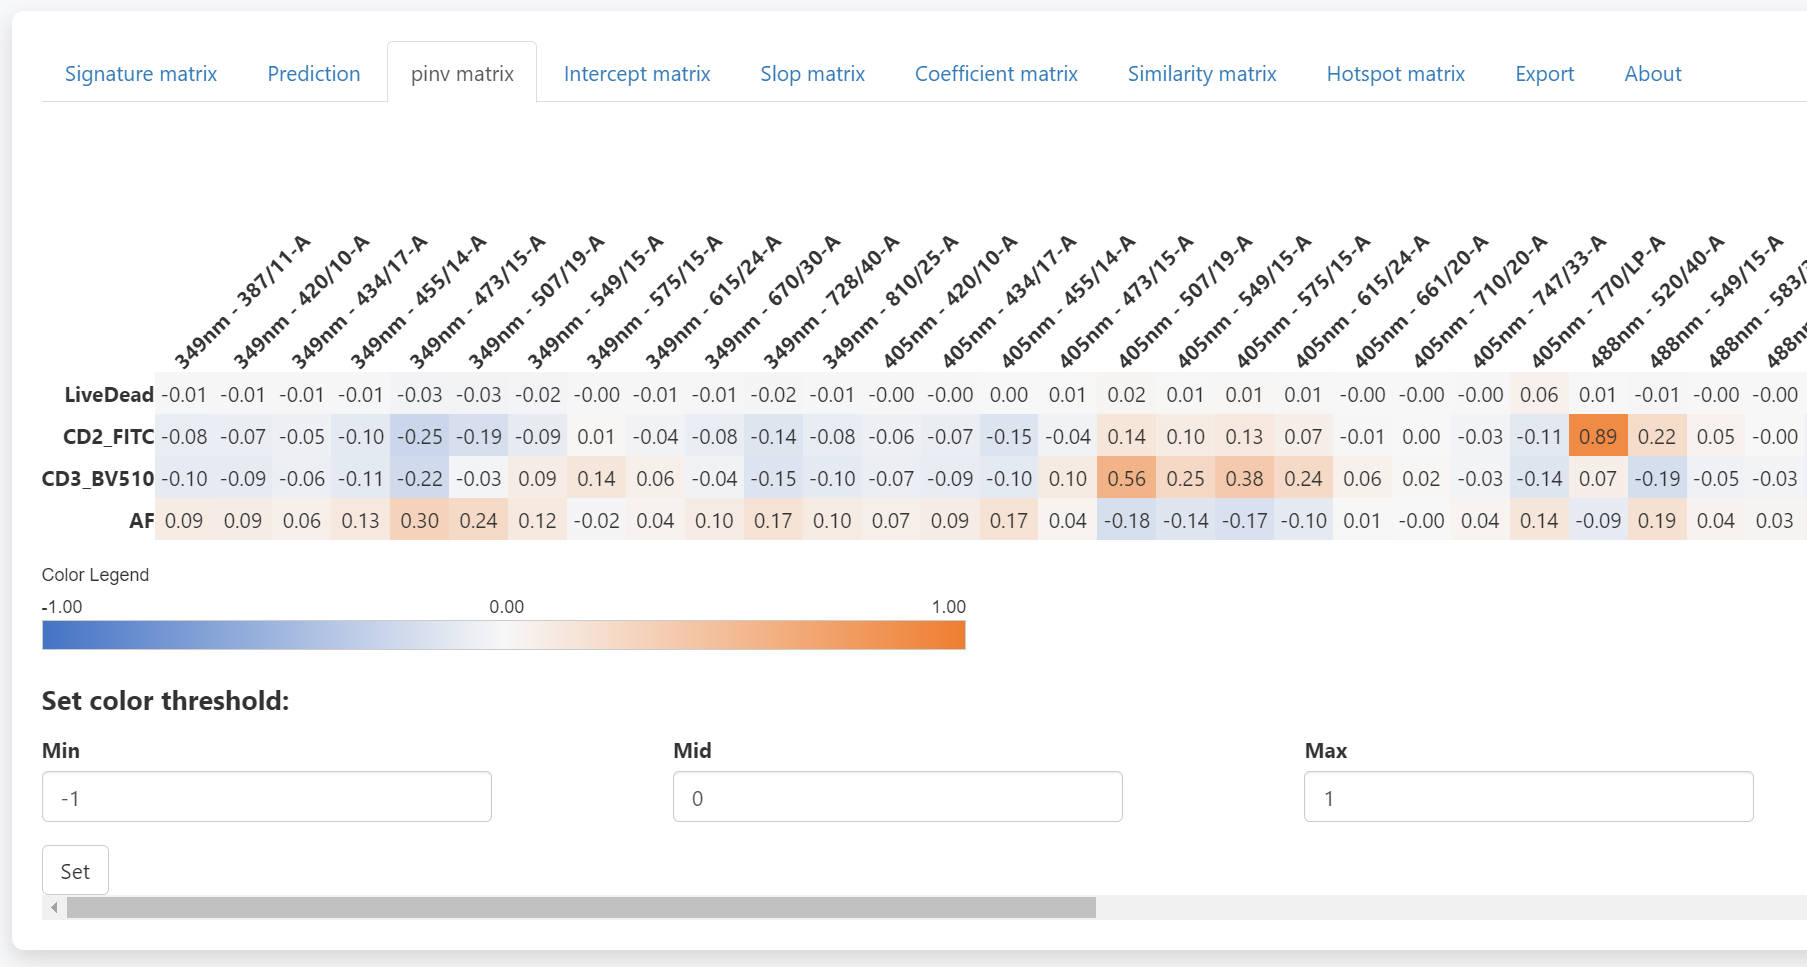Screen dimensions: 1807x967
Task: Click the scrollbar left arrow
Action: click(54, 907)
